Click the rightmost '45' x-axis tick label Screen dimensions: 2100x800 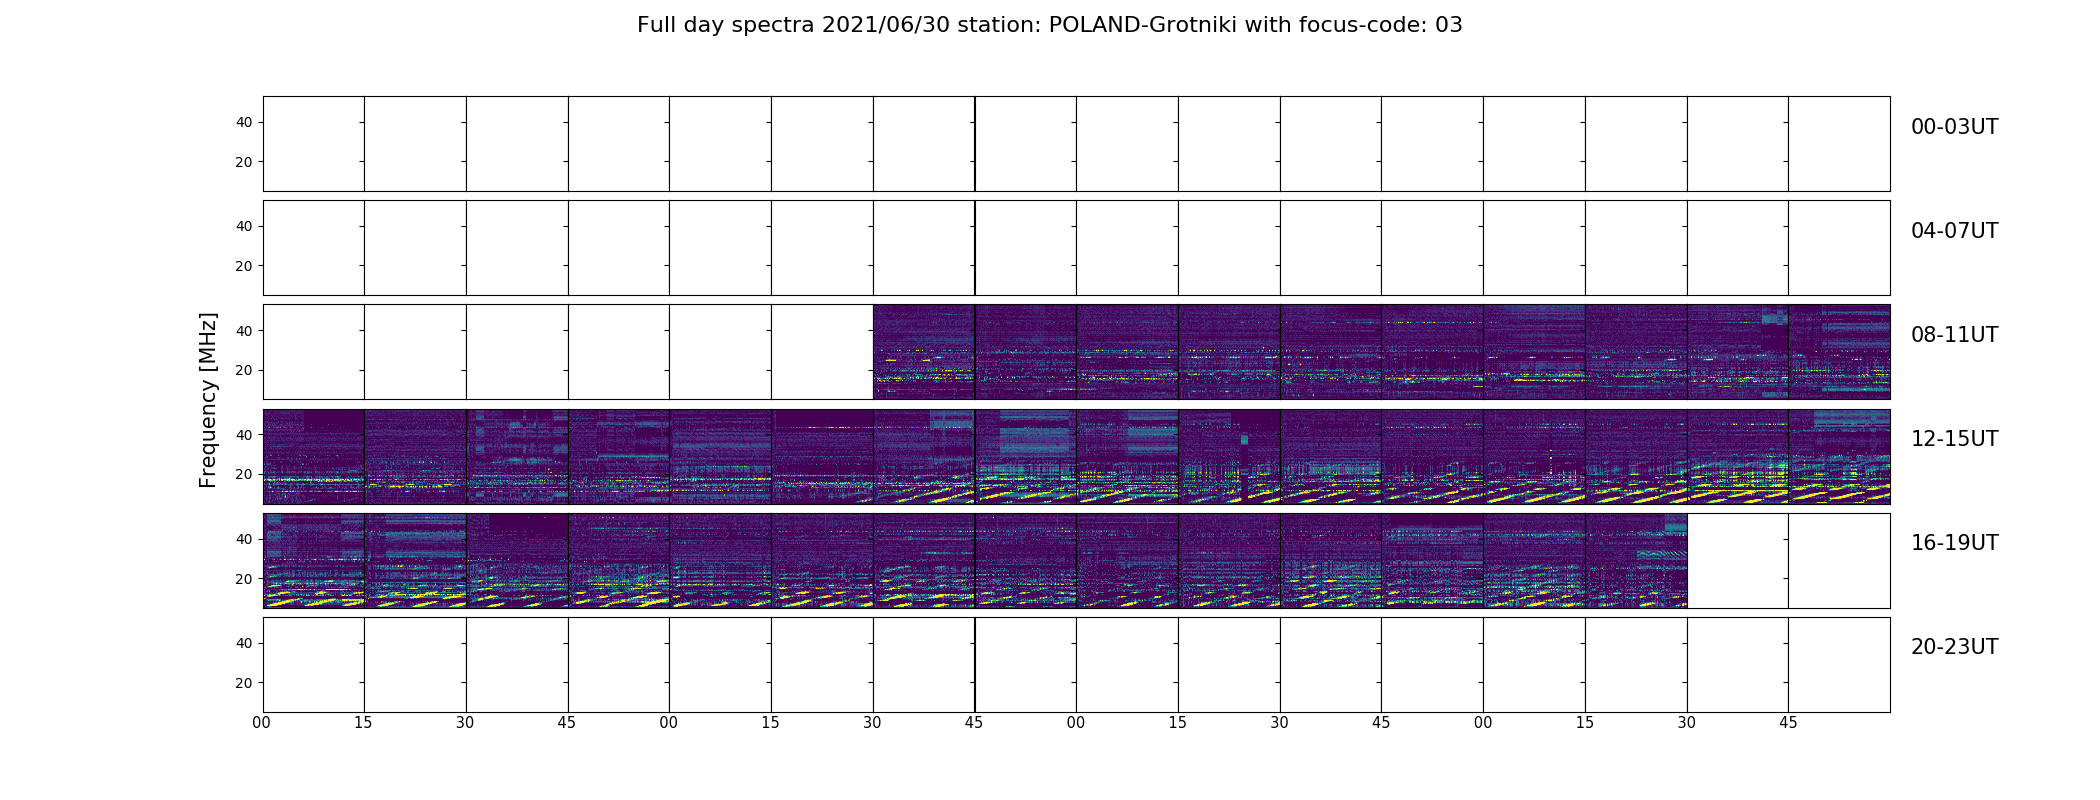(x=1788, y=723)
